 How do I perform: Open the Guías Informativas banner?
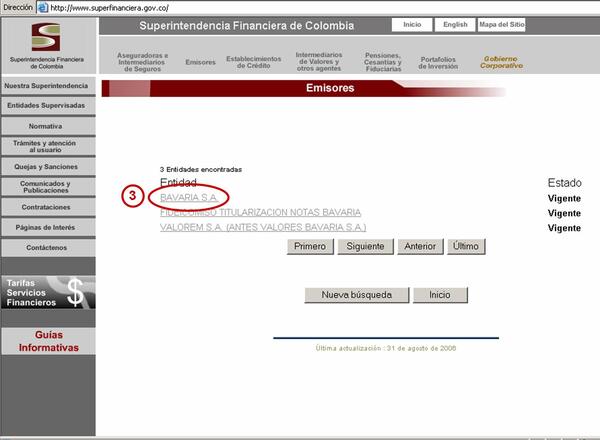pyautogui.click(x=48, y=341)
